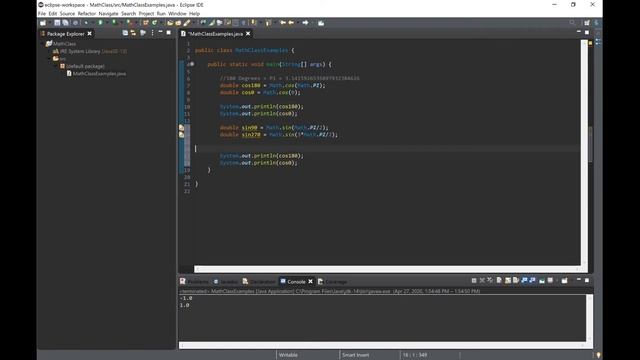640x360 pixels.
Task: Click the Remove Launch X icon in Console
Action: coord(482,280)
